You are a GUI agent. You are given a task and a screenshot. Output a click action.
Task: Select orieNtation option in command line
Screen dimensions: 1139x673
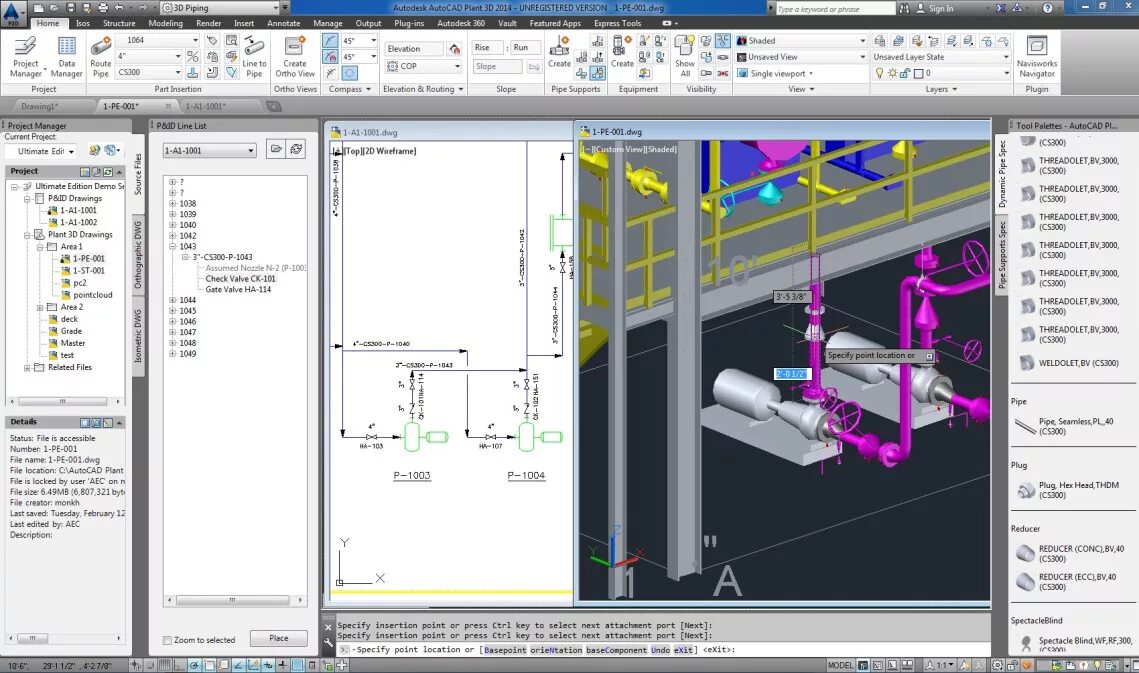click(556, 650)
